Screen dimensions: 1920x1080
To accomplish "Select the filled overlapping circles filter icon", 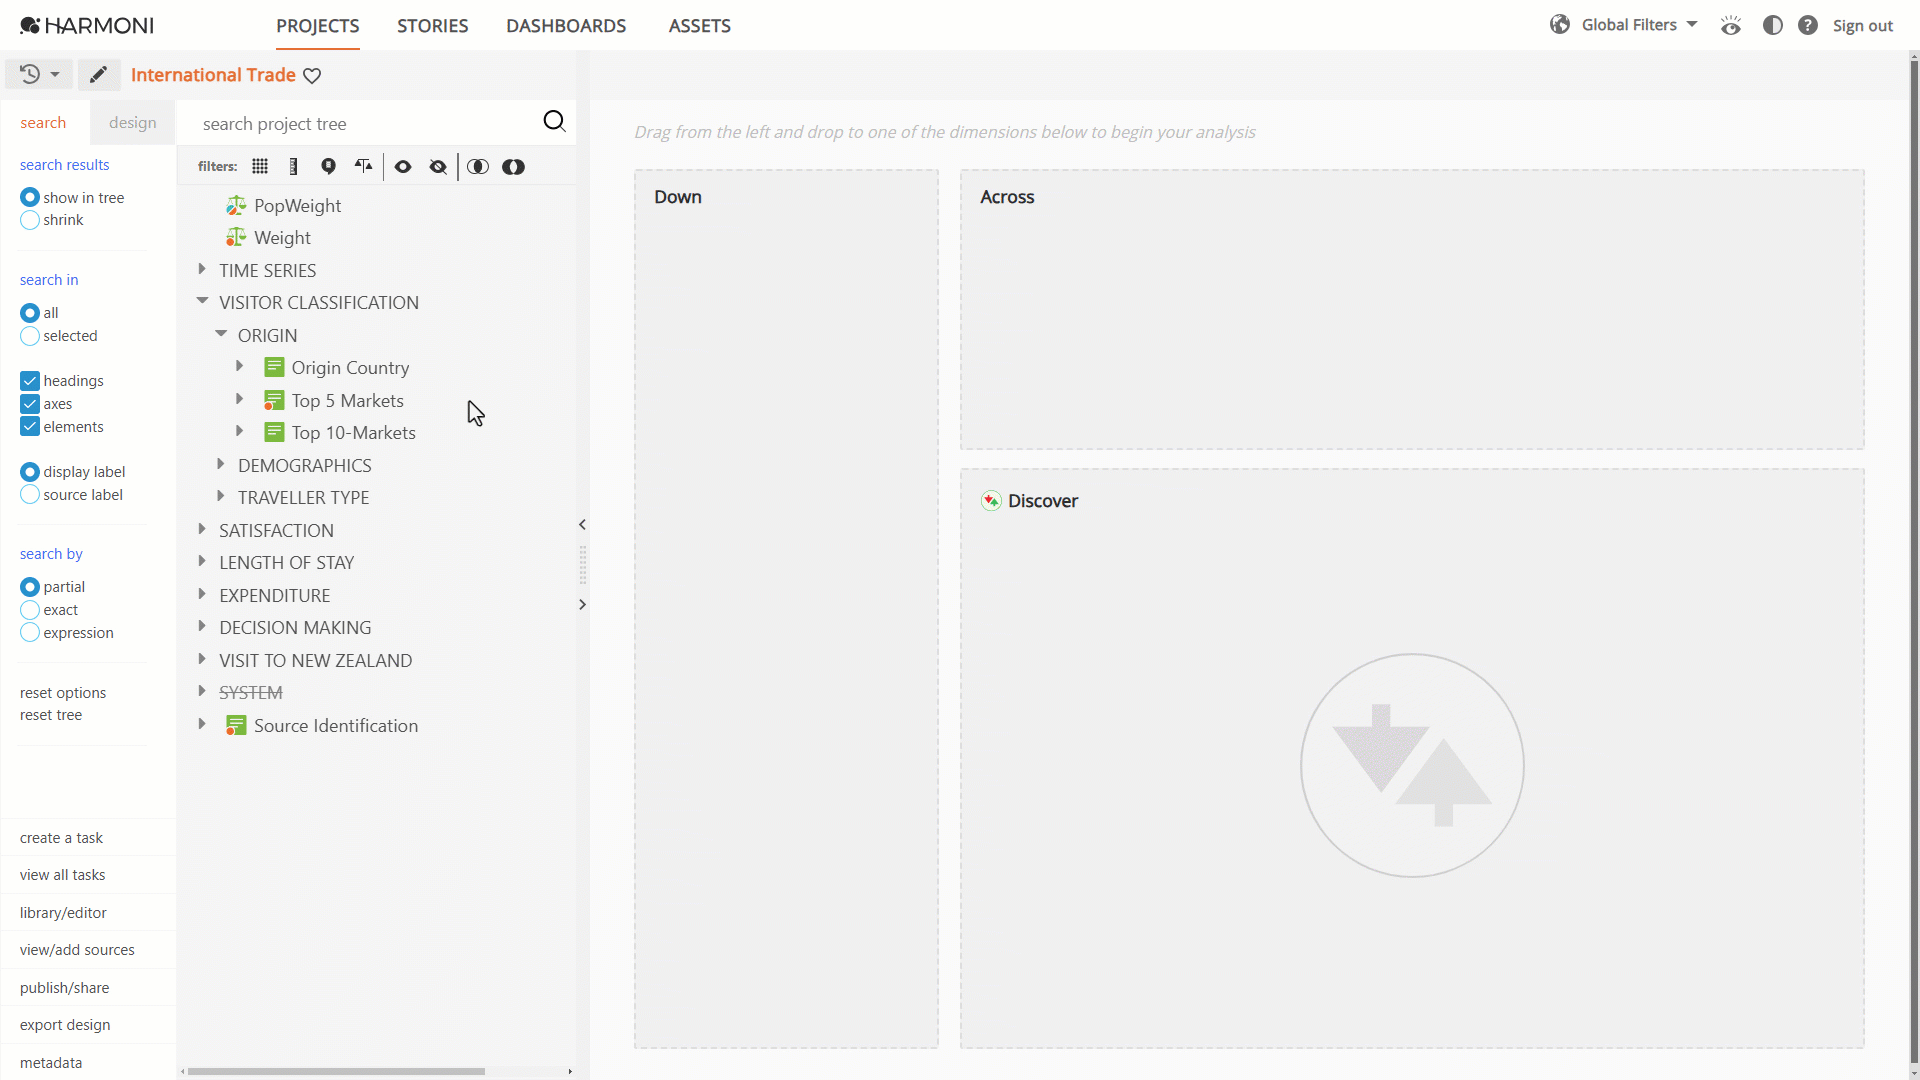I will click(513, 167).
